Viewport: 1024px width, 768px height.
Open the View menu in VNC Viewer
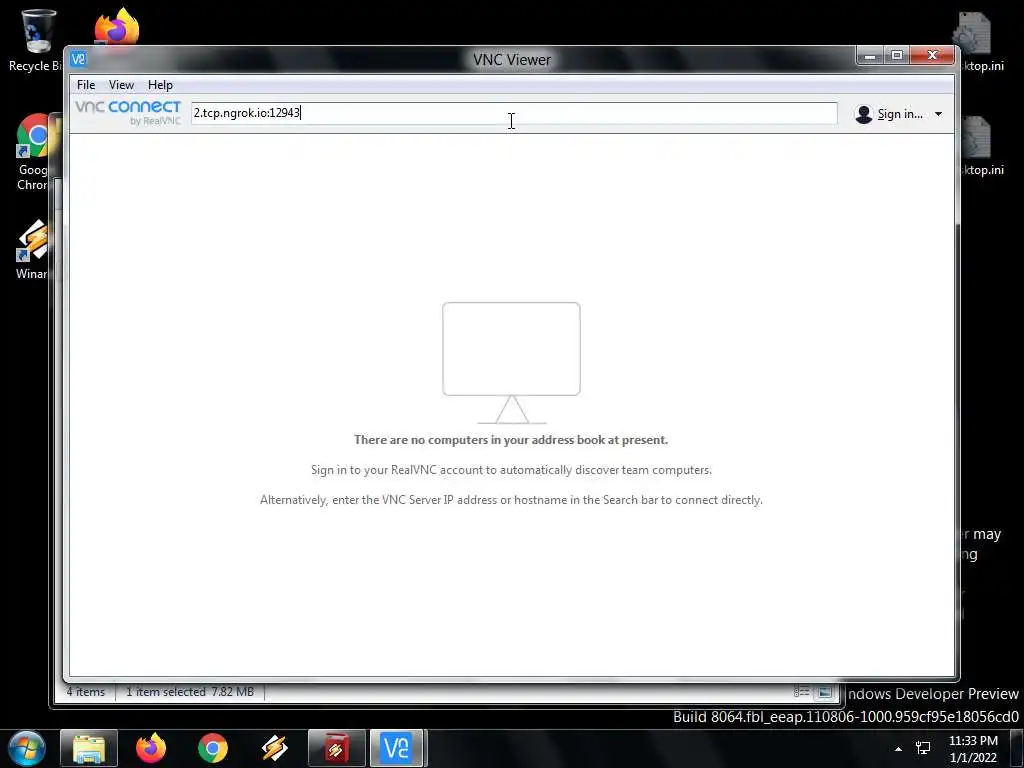tap(121, 85)
